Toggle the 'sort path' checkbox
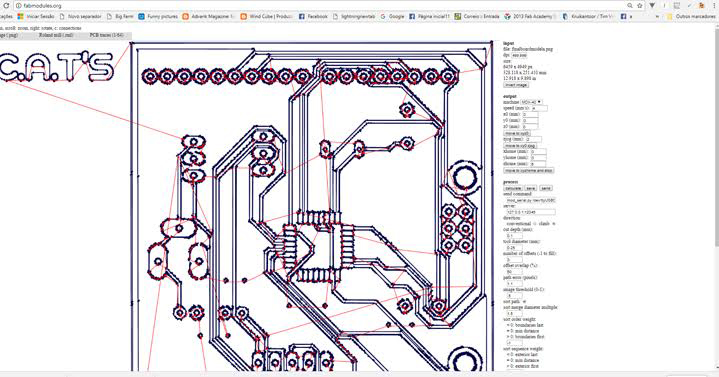Image resolution: width=719 pixels, height=377 pixels. point(525,302)
